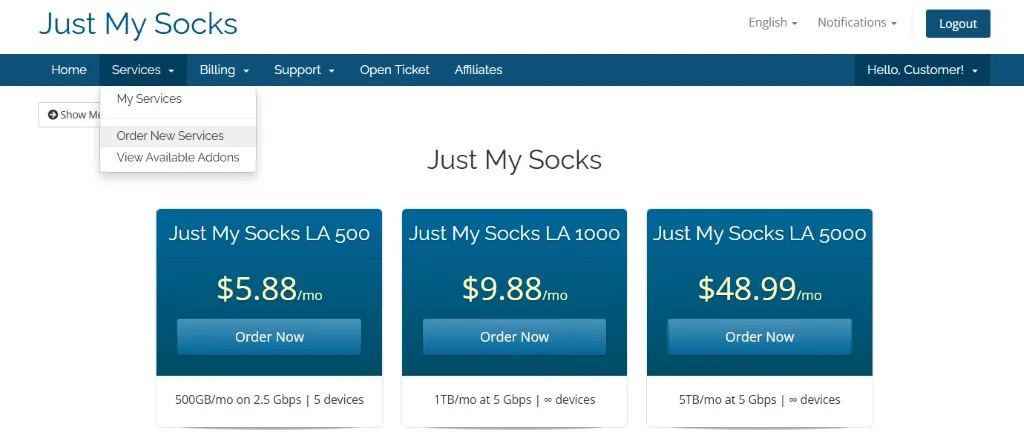This screenshot has height=447, width=1024.
Task: Select View Available Addons entry
Action: click(x=178, y=157)
